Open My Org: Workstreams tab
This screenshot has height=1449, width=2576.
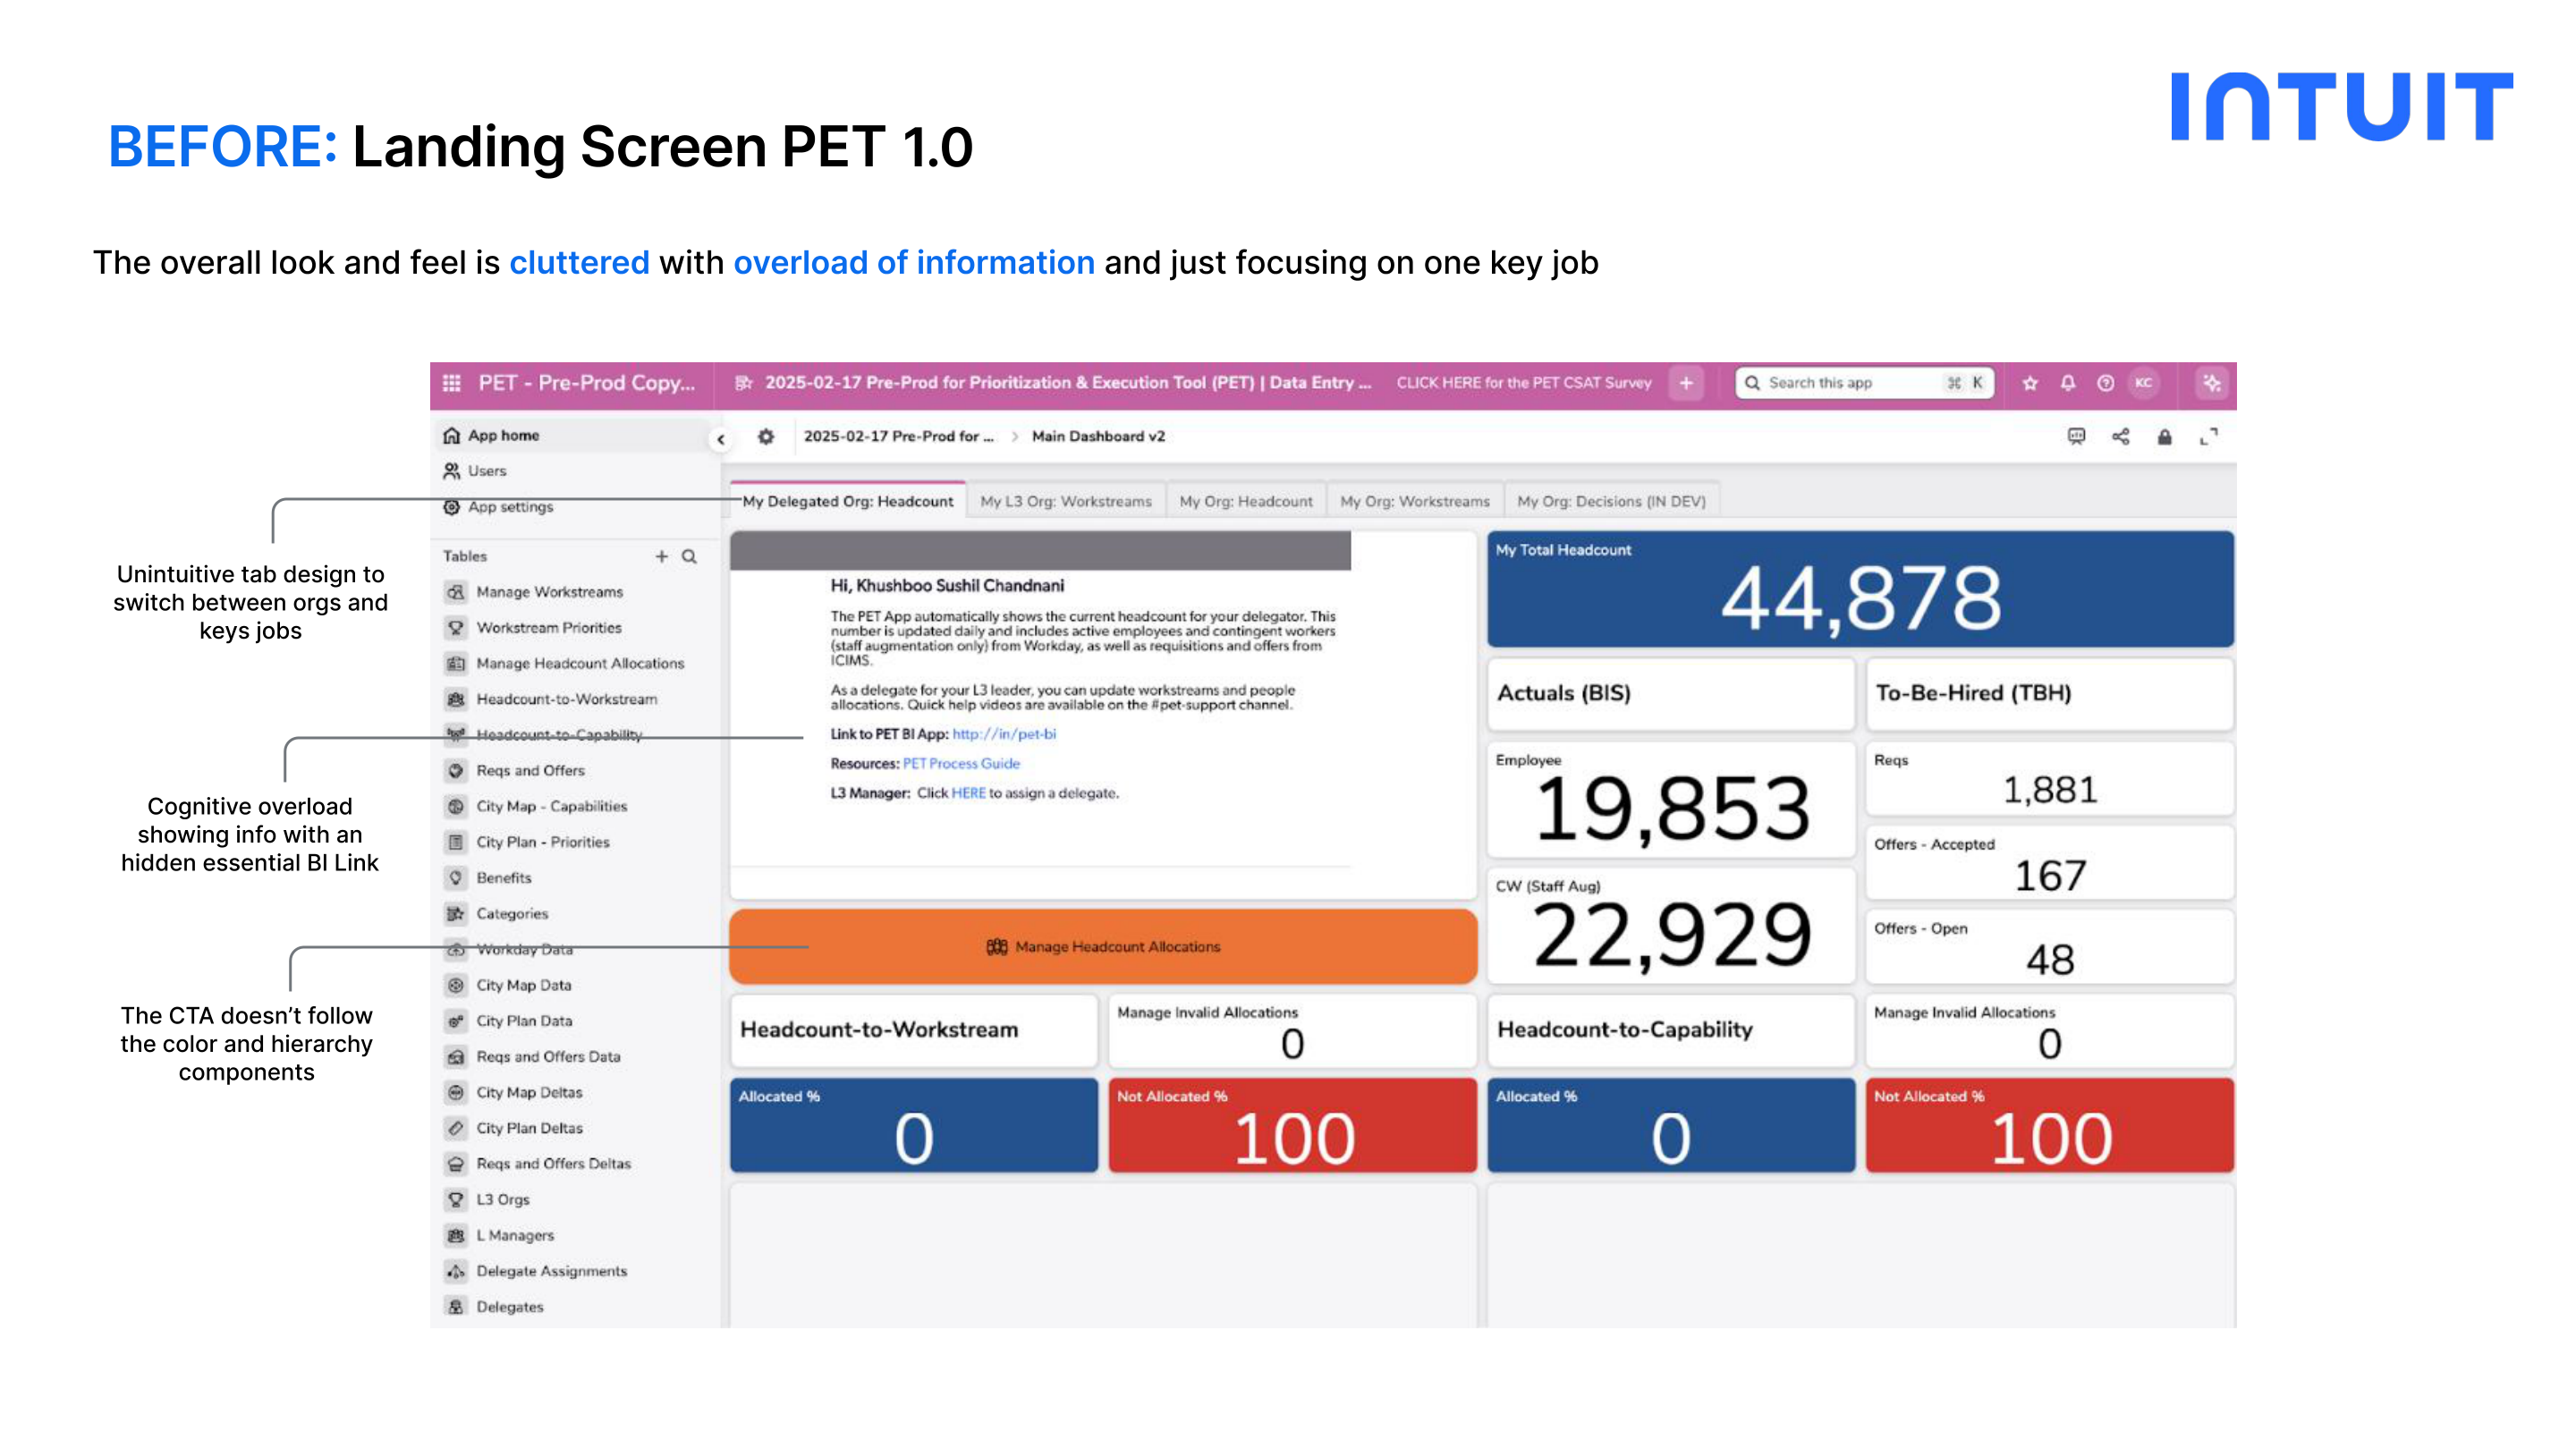[1415, 501]
